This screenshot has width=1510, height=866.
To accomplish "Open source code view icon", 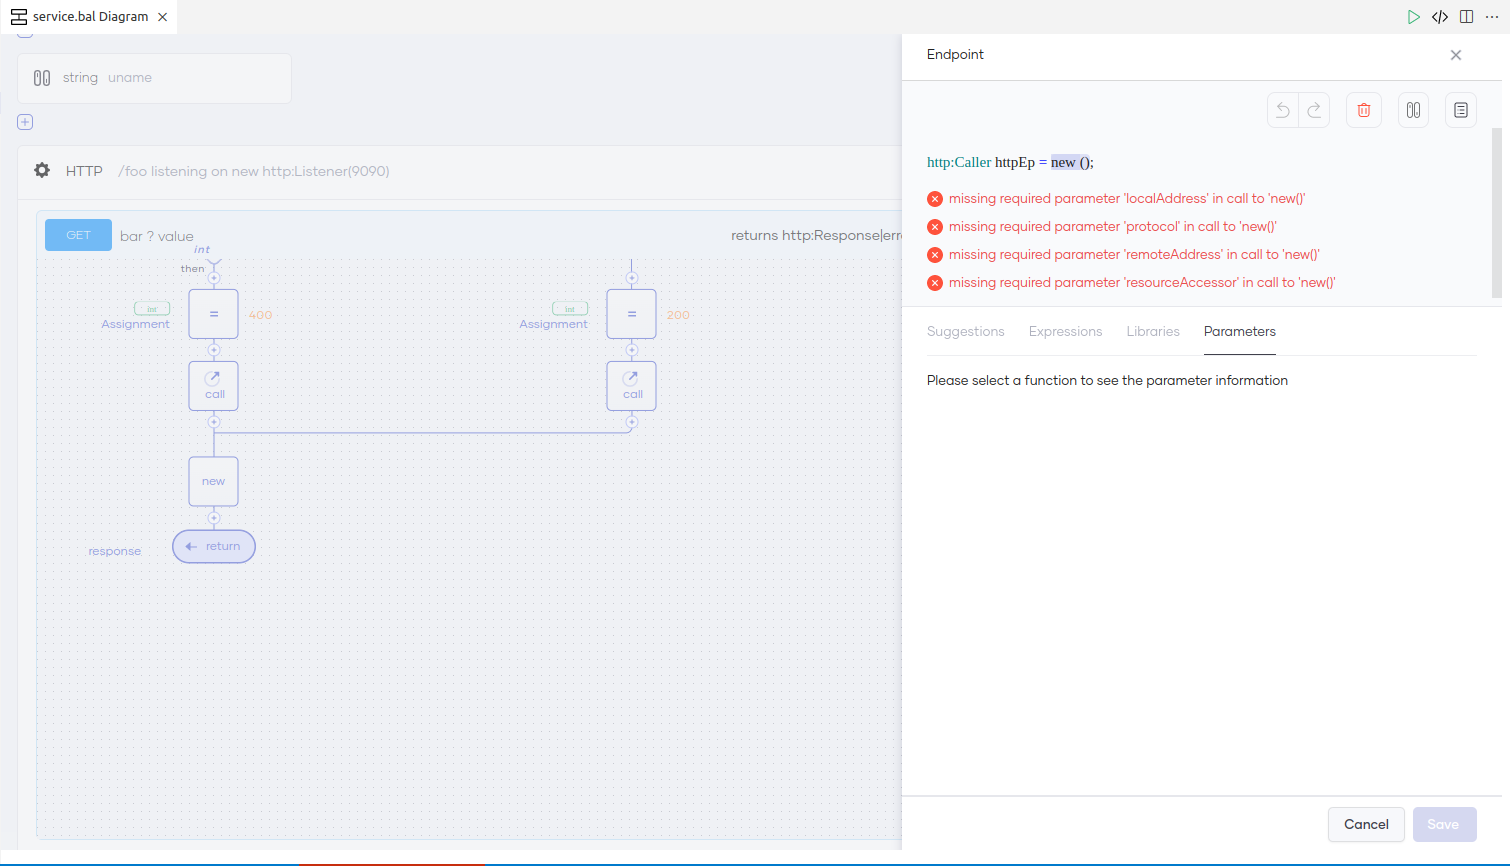I will coord(1440,17).
